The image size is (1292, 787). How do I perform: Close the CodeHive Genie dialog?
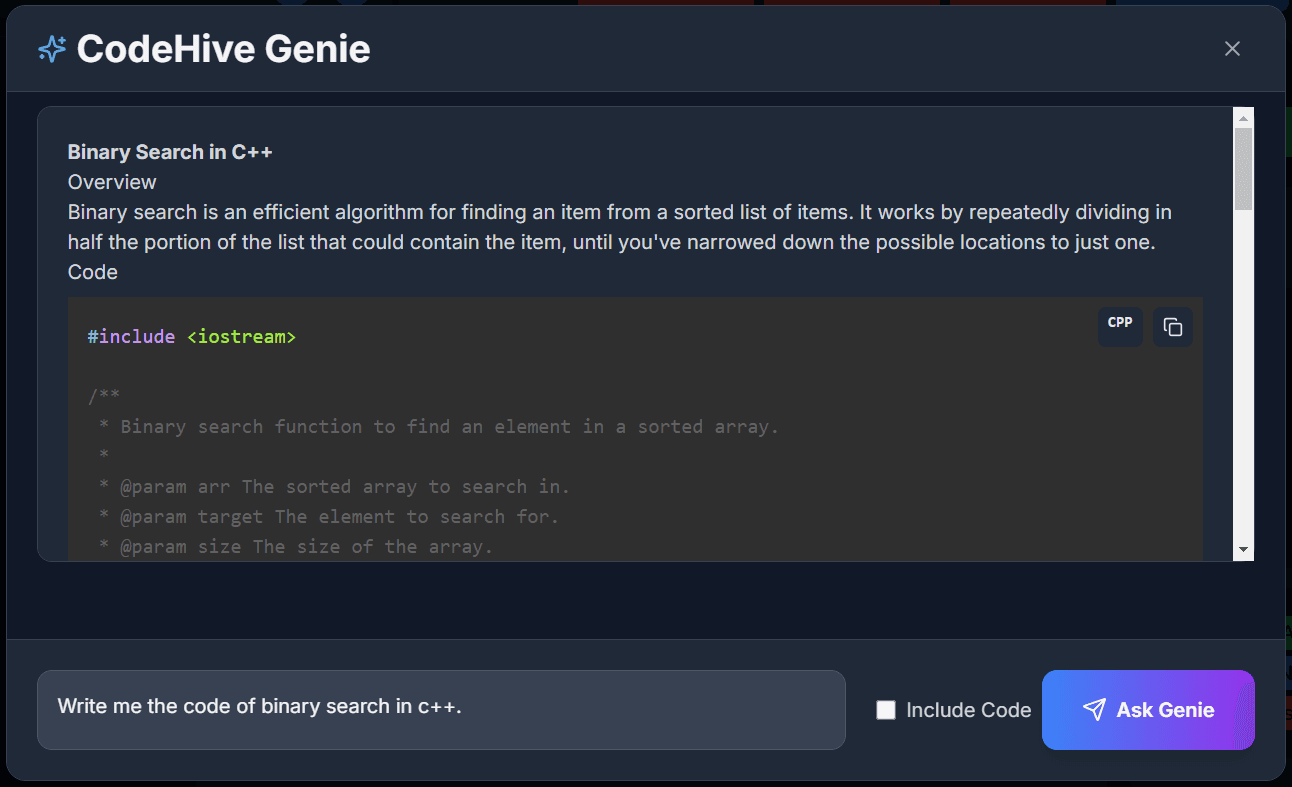click(x=1232, y=49)
